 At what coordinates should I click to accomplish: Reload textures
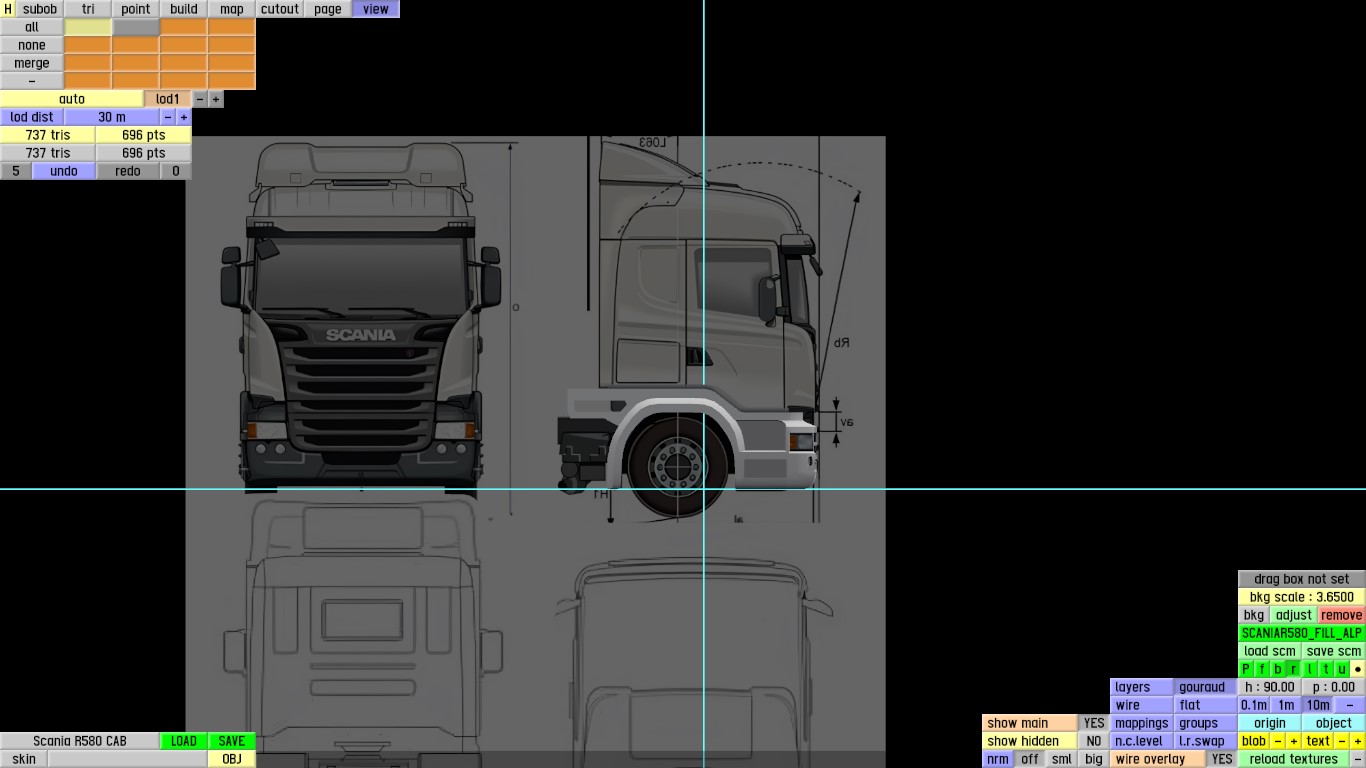[x=1294, y=759]
